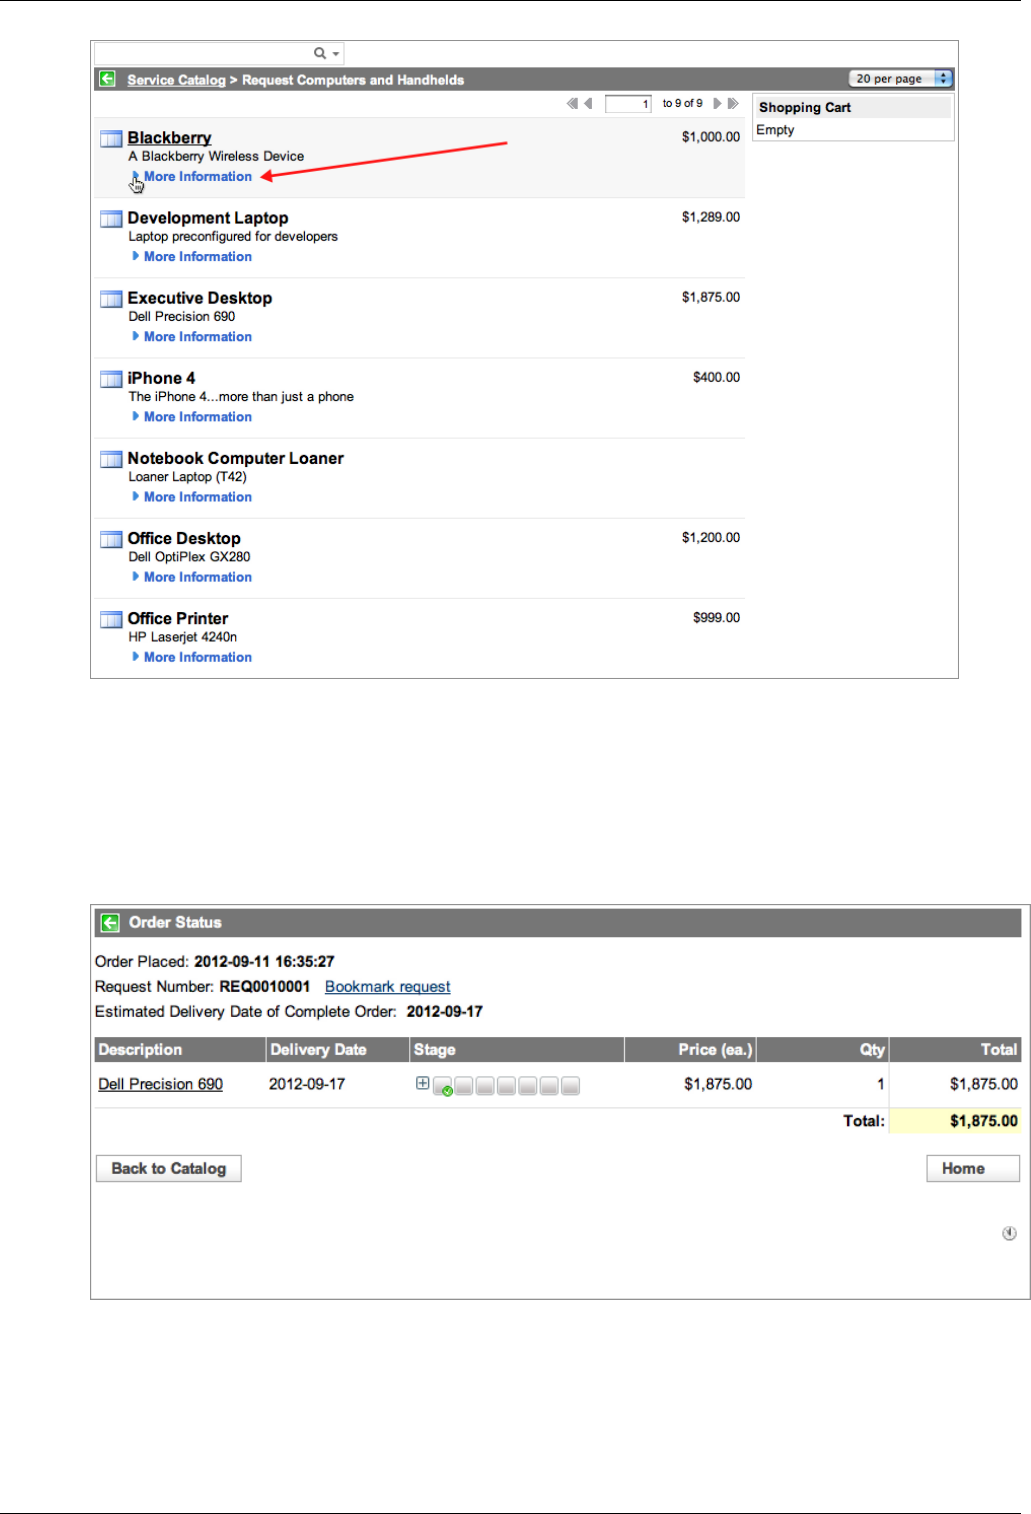Open the 20 per page dropdown
Viewport: 1031px width, 1514px height.
[x=900, y=79]
